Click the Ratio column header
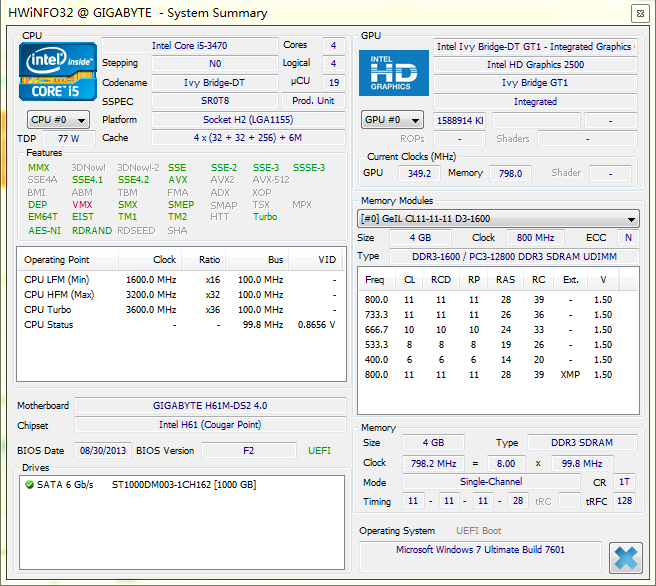Viewport: 656px width, 586px height. 204,260
